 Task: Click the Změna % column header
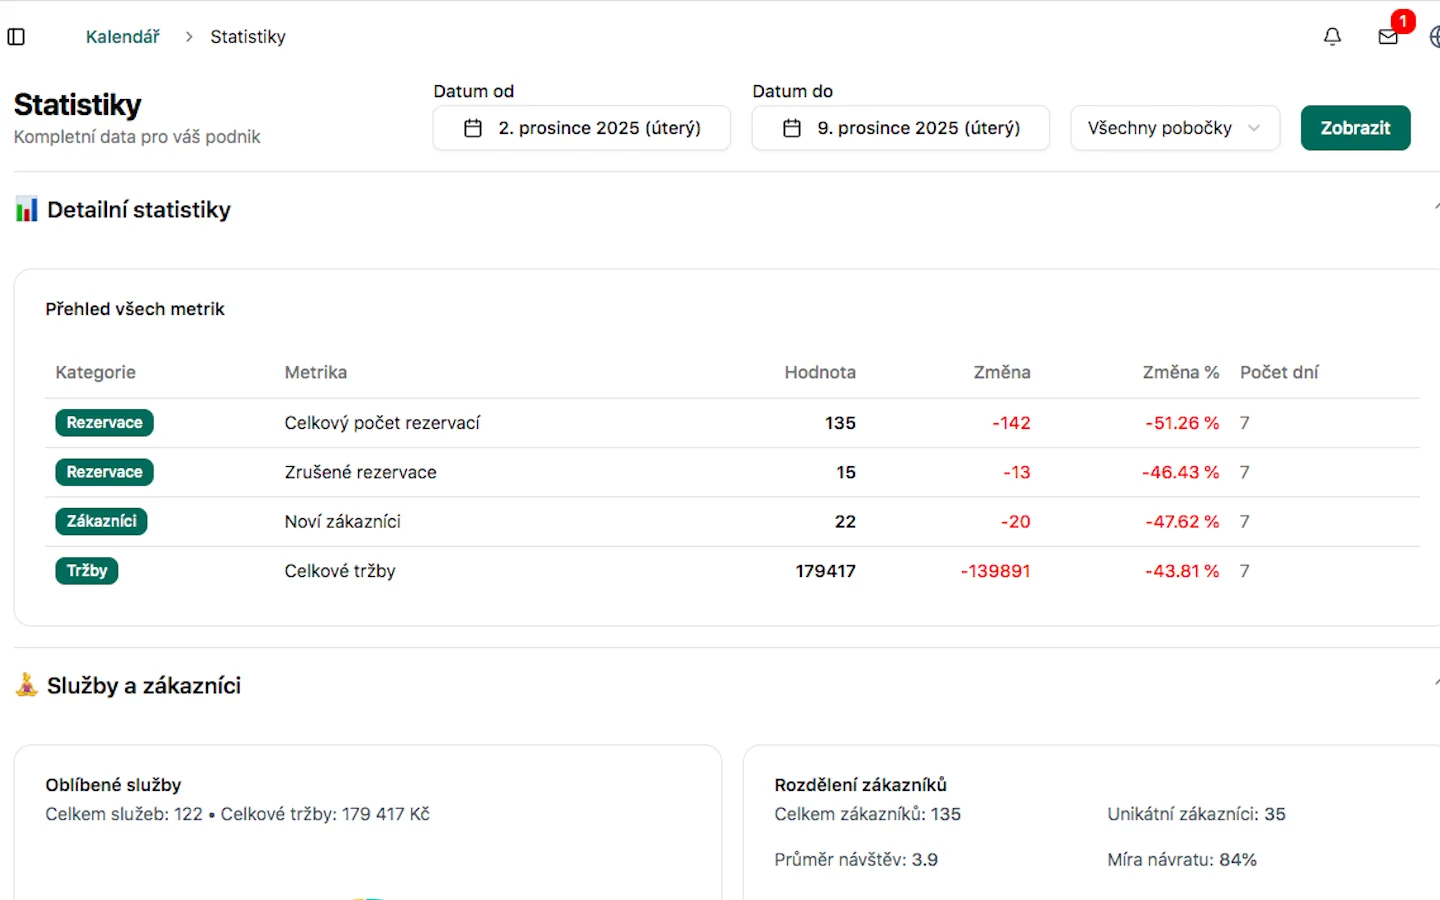tap(1180, 372)
